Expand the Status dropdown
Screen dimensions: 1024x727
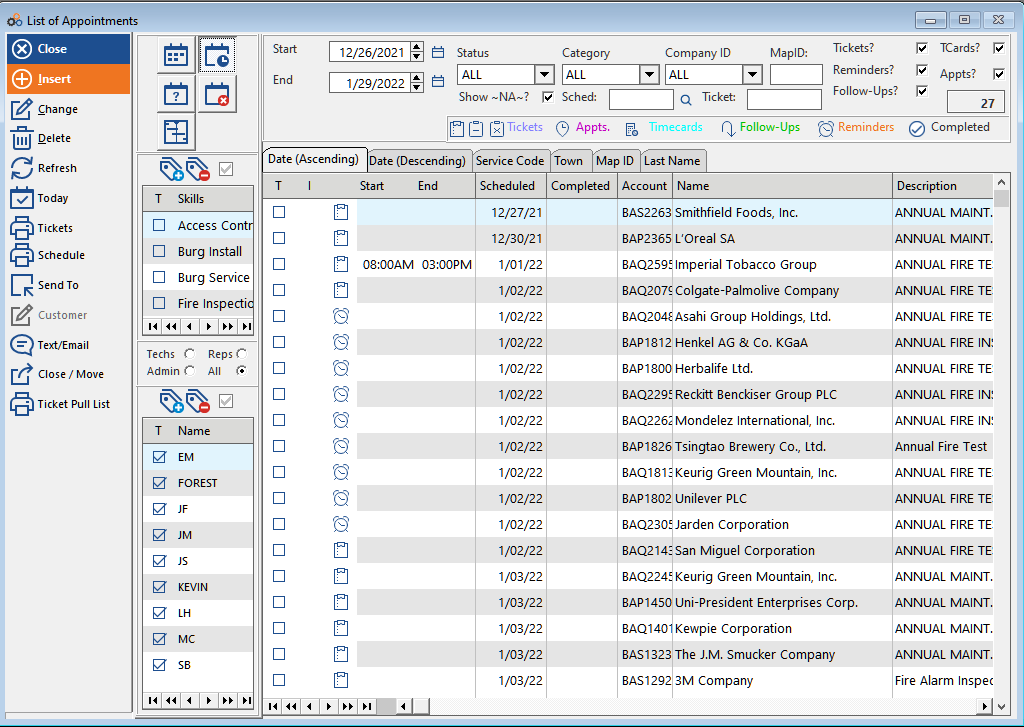544,75
